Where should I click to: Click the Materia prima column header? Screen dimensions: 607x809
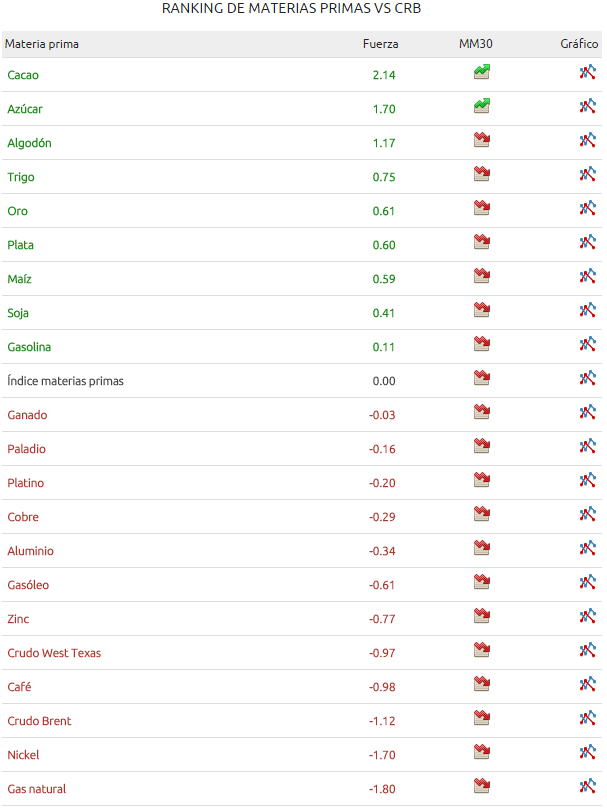tap(42, 44)
